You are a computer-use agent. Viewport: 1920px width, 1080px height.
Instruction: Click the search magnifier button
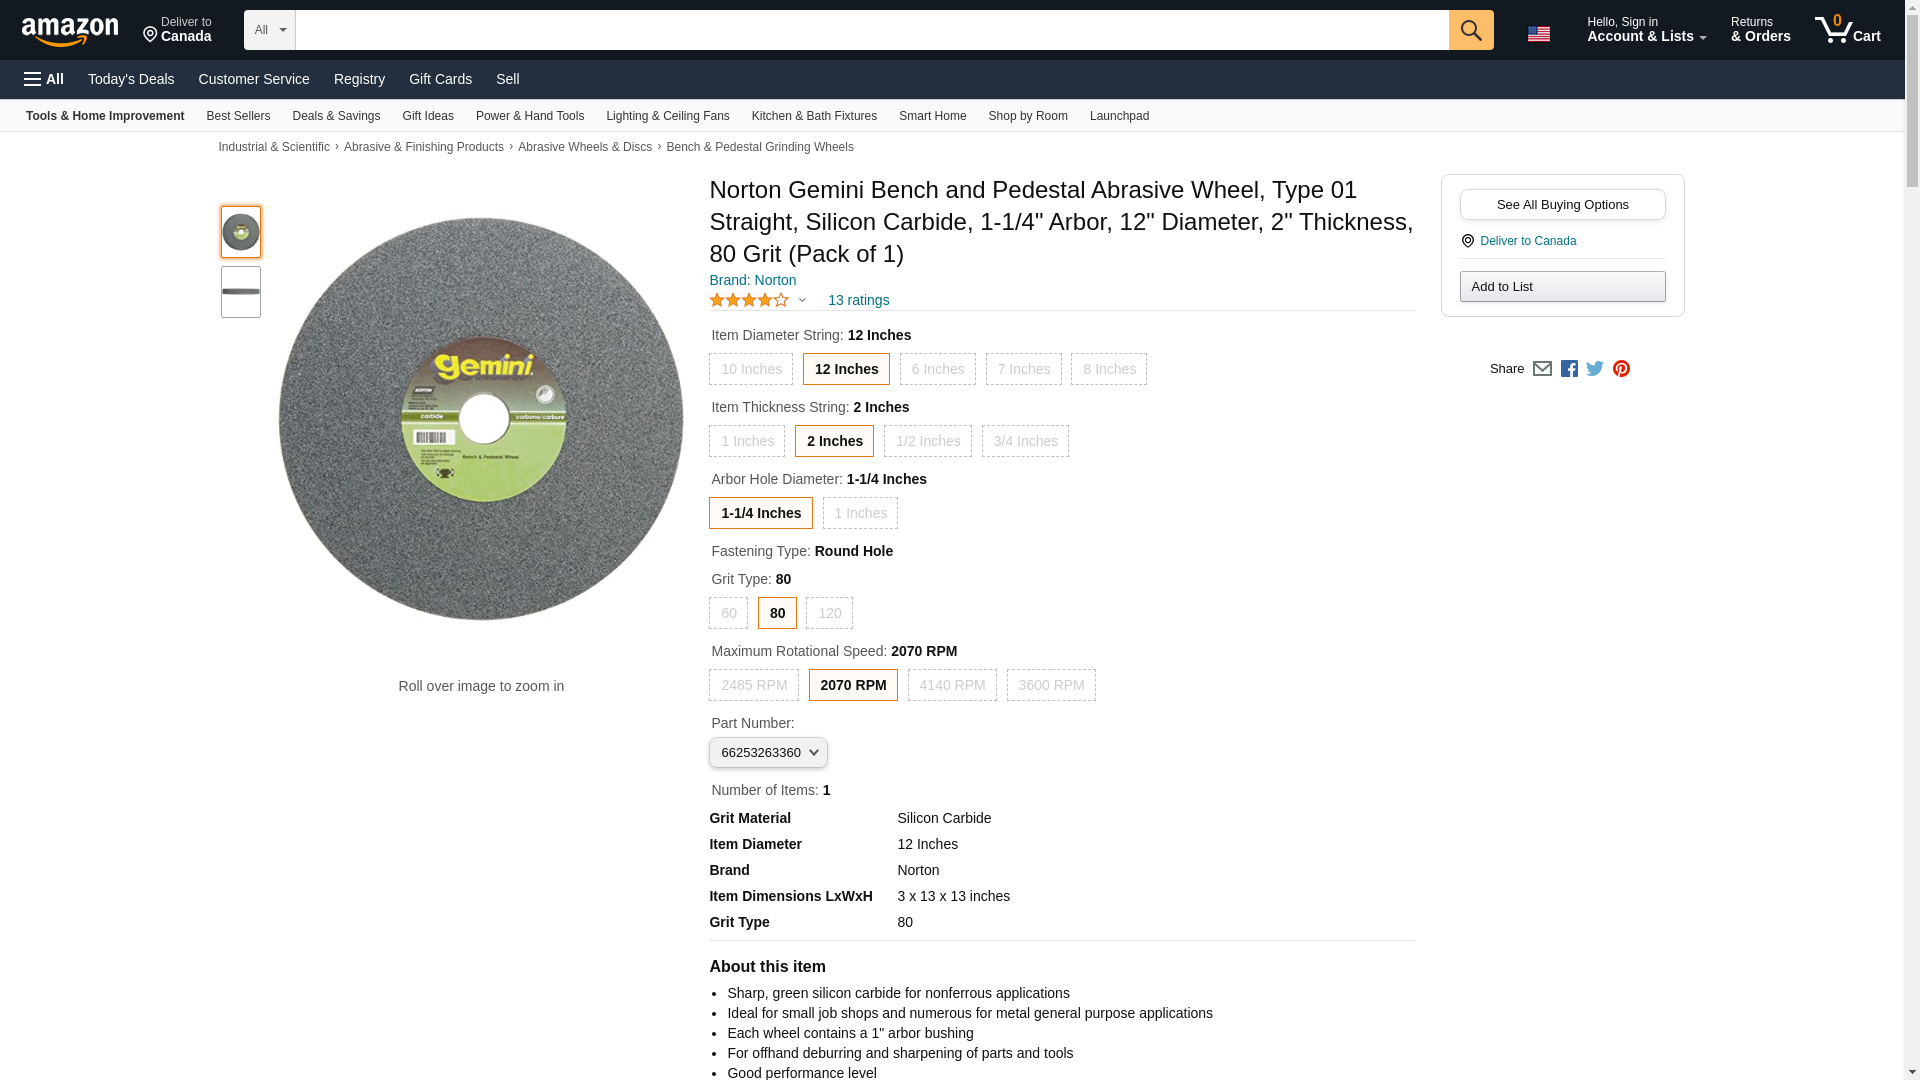coord(1470,30)
